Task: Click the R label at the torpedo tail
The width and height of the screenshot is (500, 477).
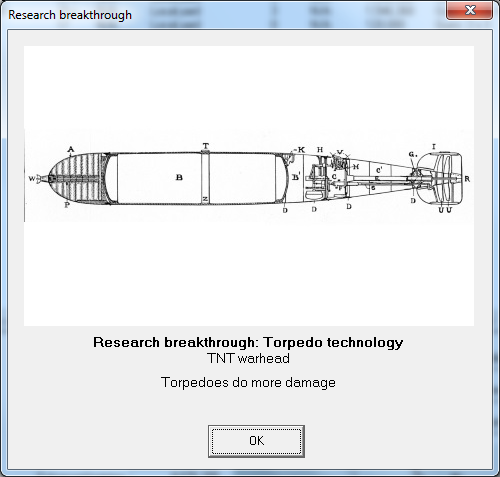Action: pyautogui.click(x=467, y=179)
